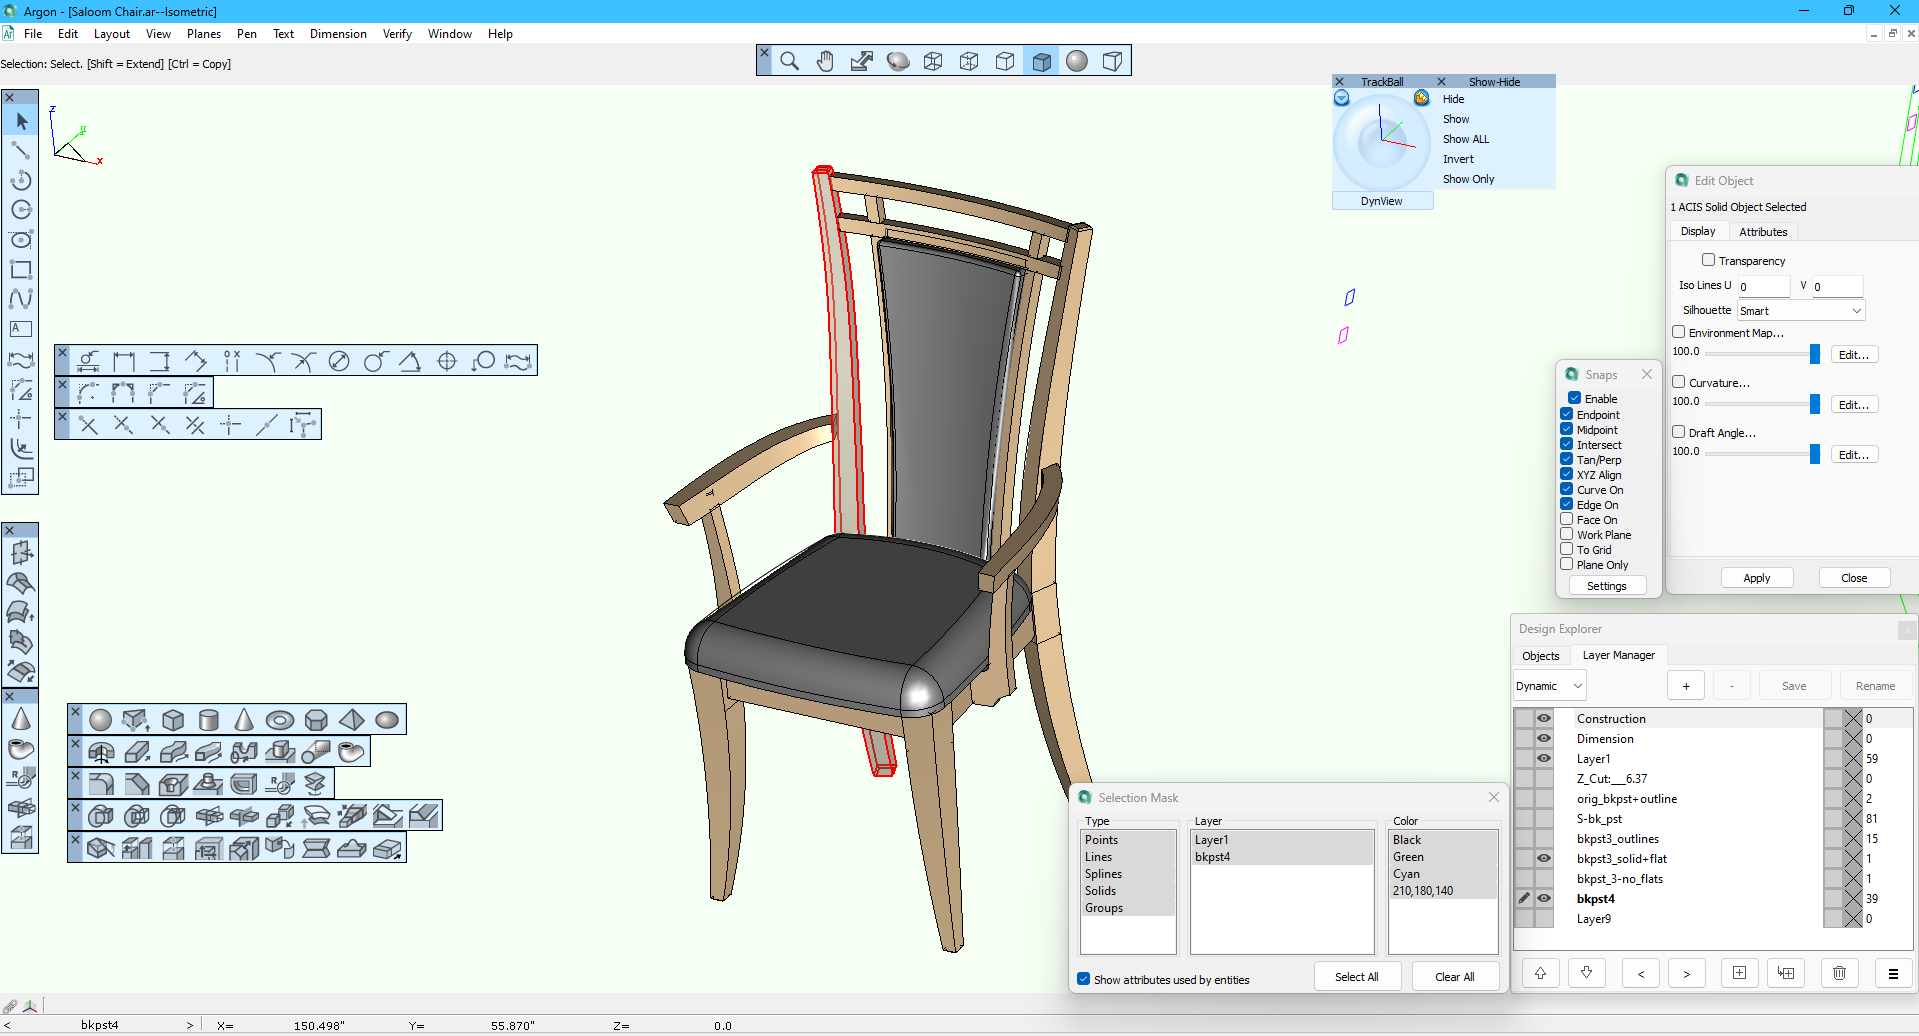This screenshot has width=1919, height=1036.
Task: Expand the TrackBall options arrow
Action: click(x=1342, y=98)
